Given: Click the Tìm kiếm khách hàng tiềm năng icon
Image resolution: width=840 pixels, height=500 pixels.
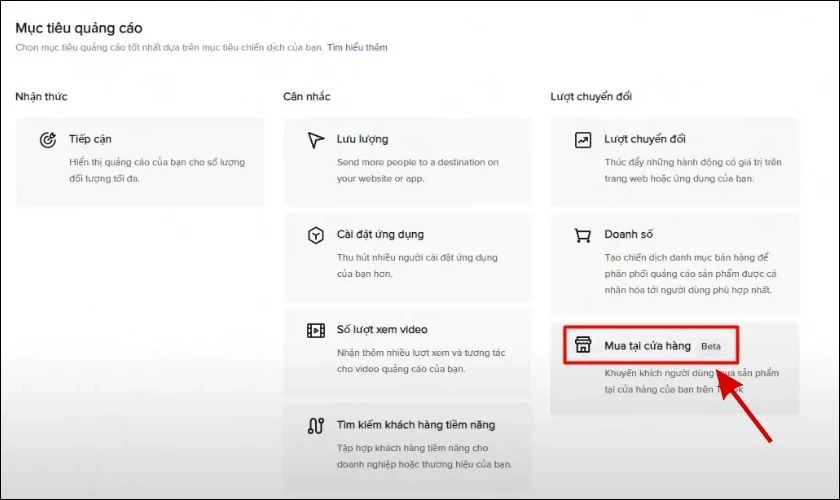Looking at the screenshot, I should coord(316,426).
